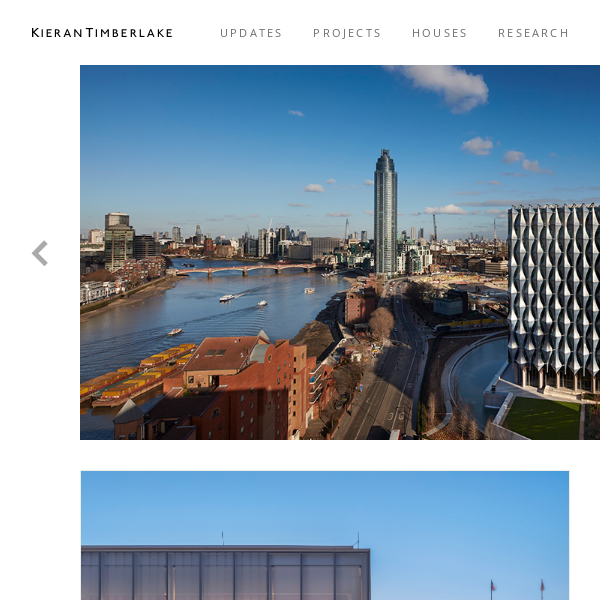
Task: Click the large white cloud in sky
Action: tap(440, 86)
